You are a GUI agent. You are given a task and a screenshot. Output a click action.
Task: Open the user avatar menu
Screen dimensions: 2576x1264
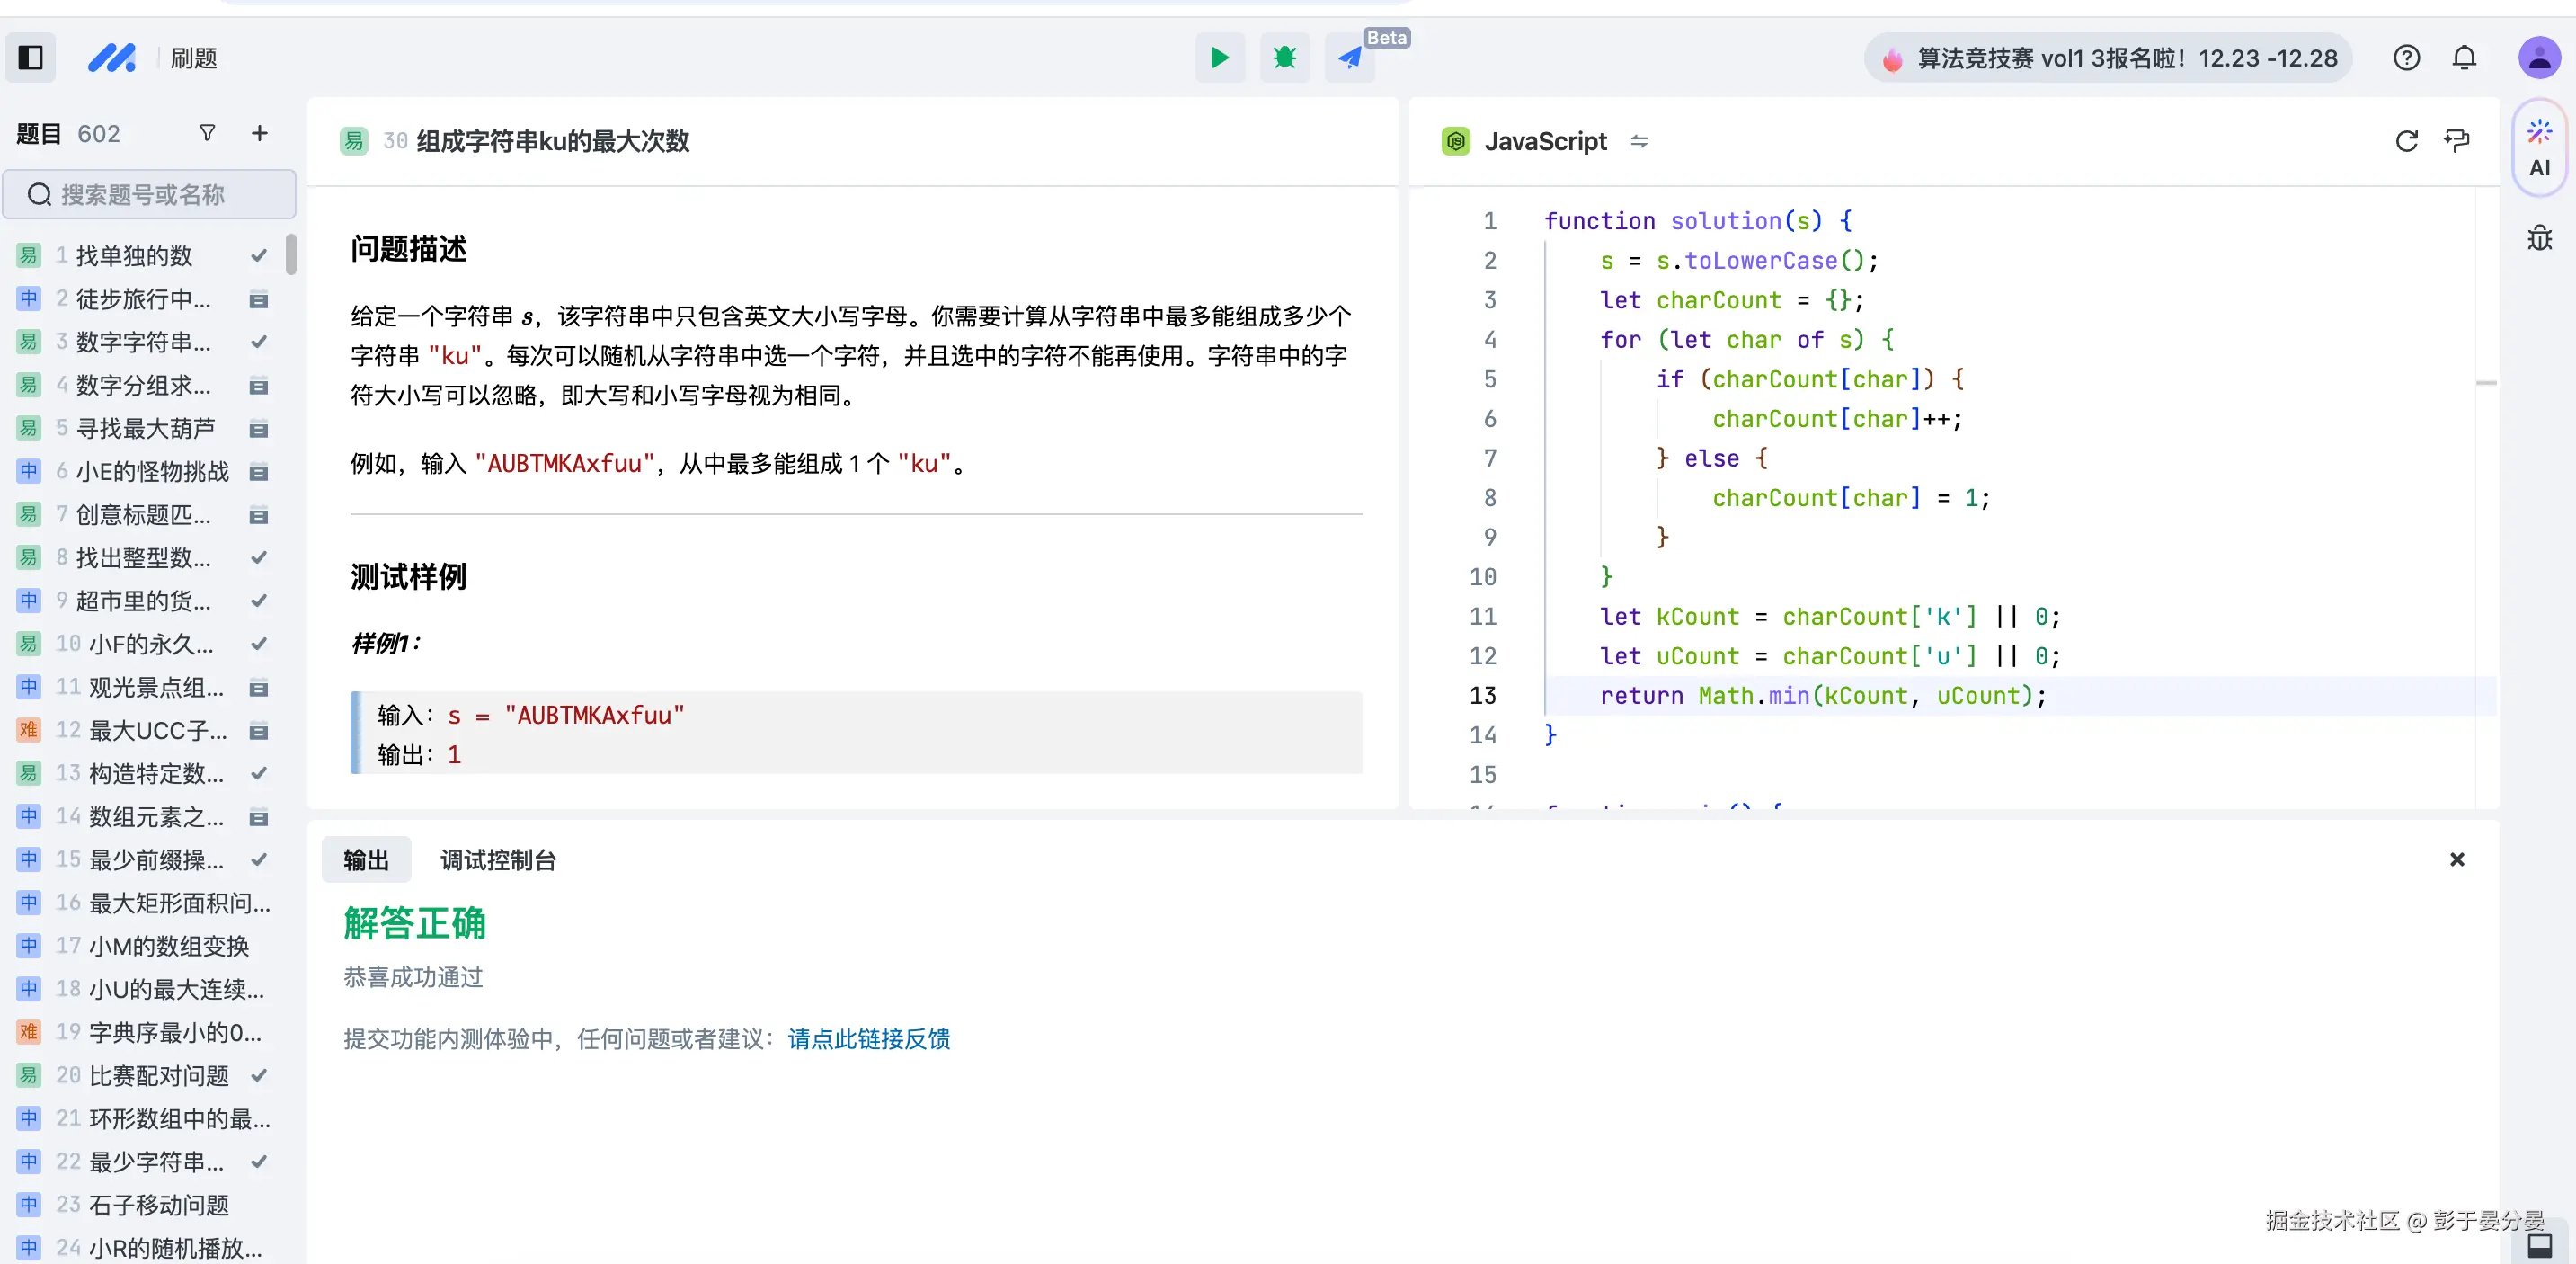pos(2539,57)
